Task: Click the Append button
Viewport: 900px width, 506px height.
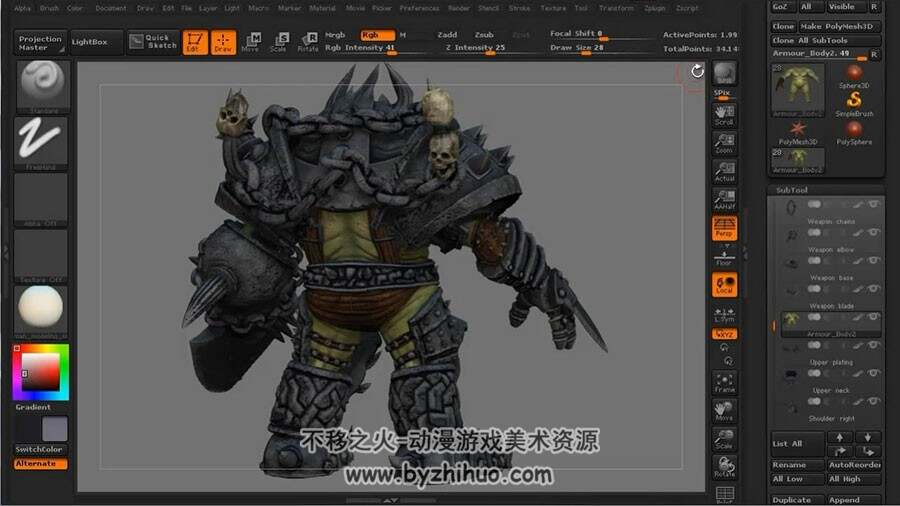Action: coord(854,500)
